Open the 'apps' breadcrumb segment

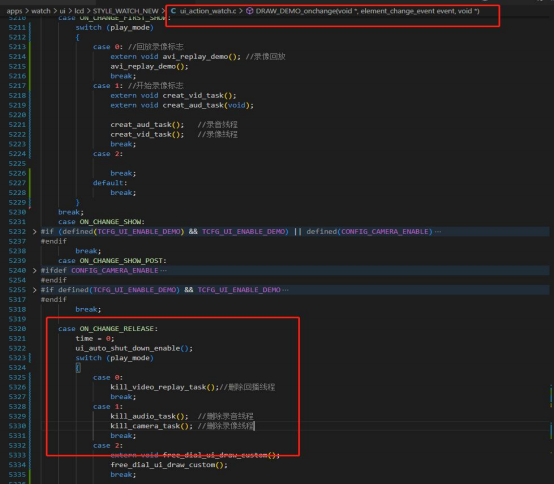click(14, 11)
